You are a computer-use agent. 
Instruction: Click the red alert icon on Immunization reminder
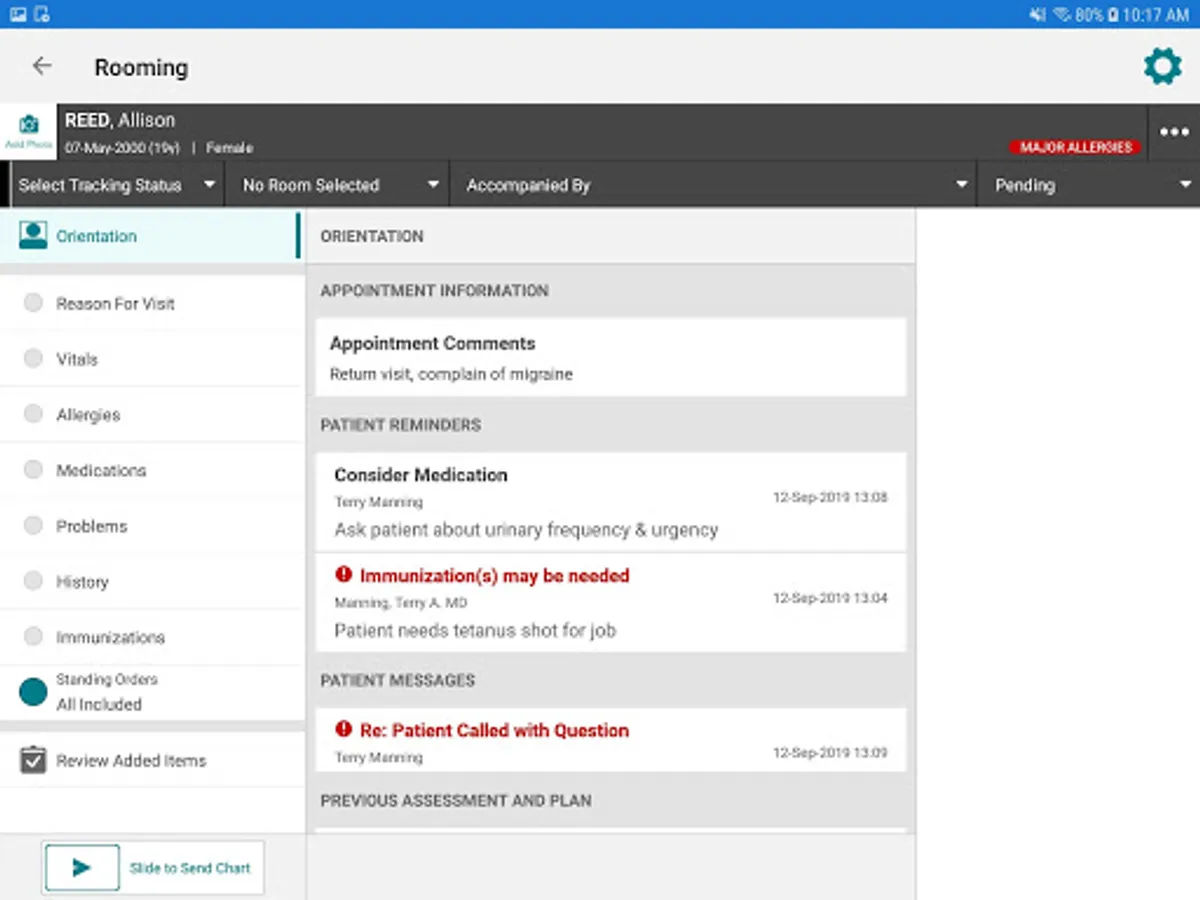pyautogui.click(x=344, y=575)
